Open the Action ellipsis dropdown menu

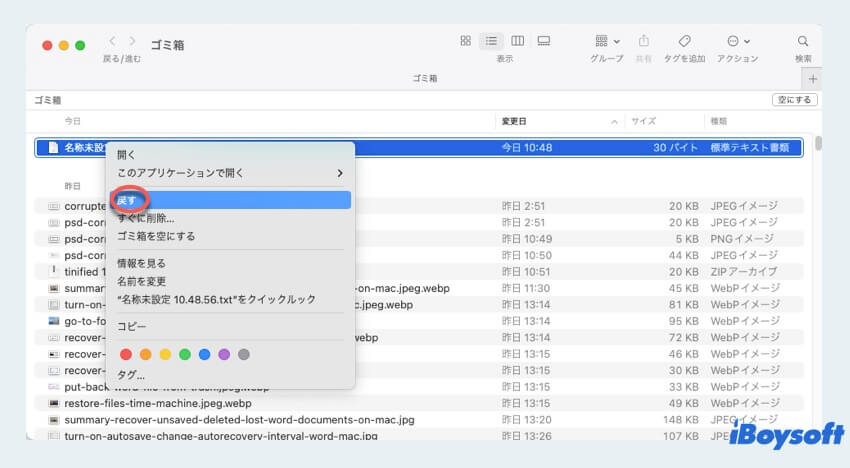coord(738,41)
